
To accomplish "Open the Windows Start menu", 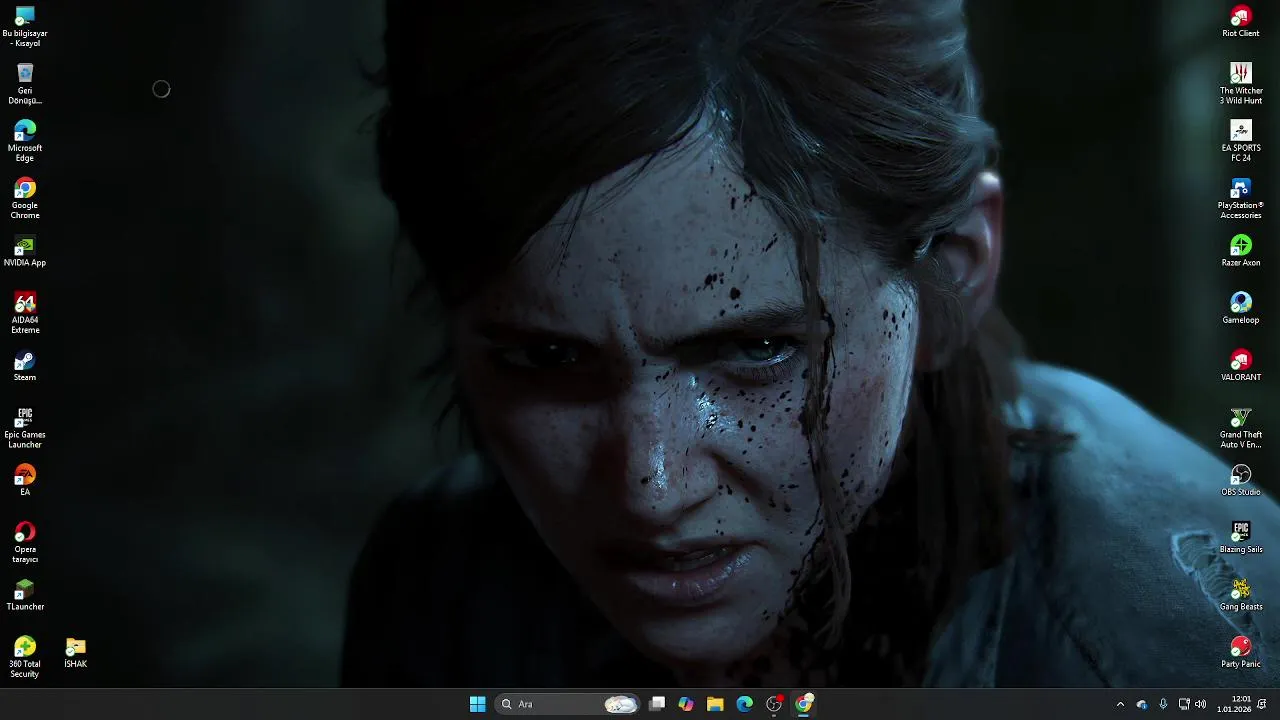I will pyautogui.click(x=478, y=704).
